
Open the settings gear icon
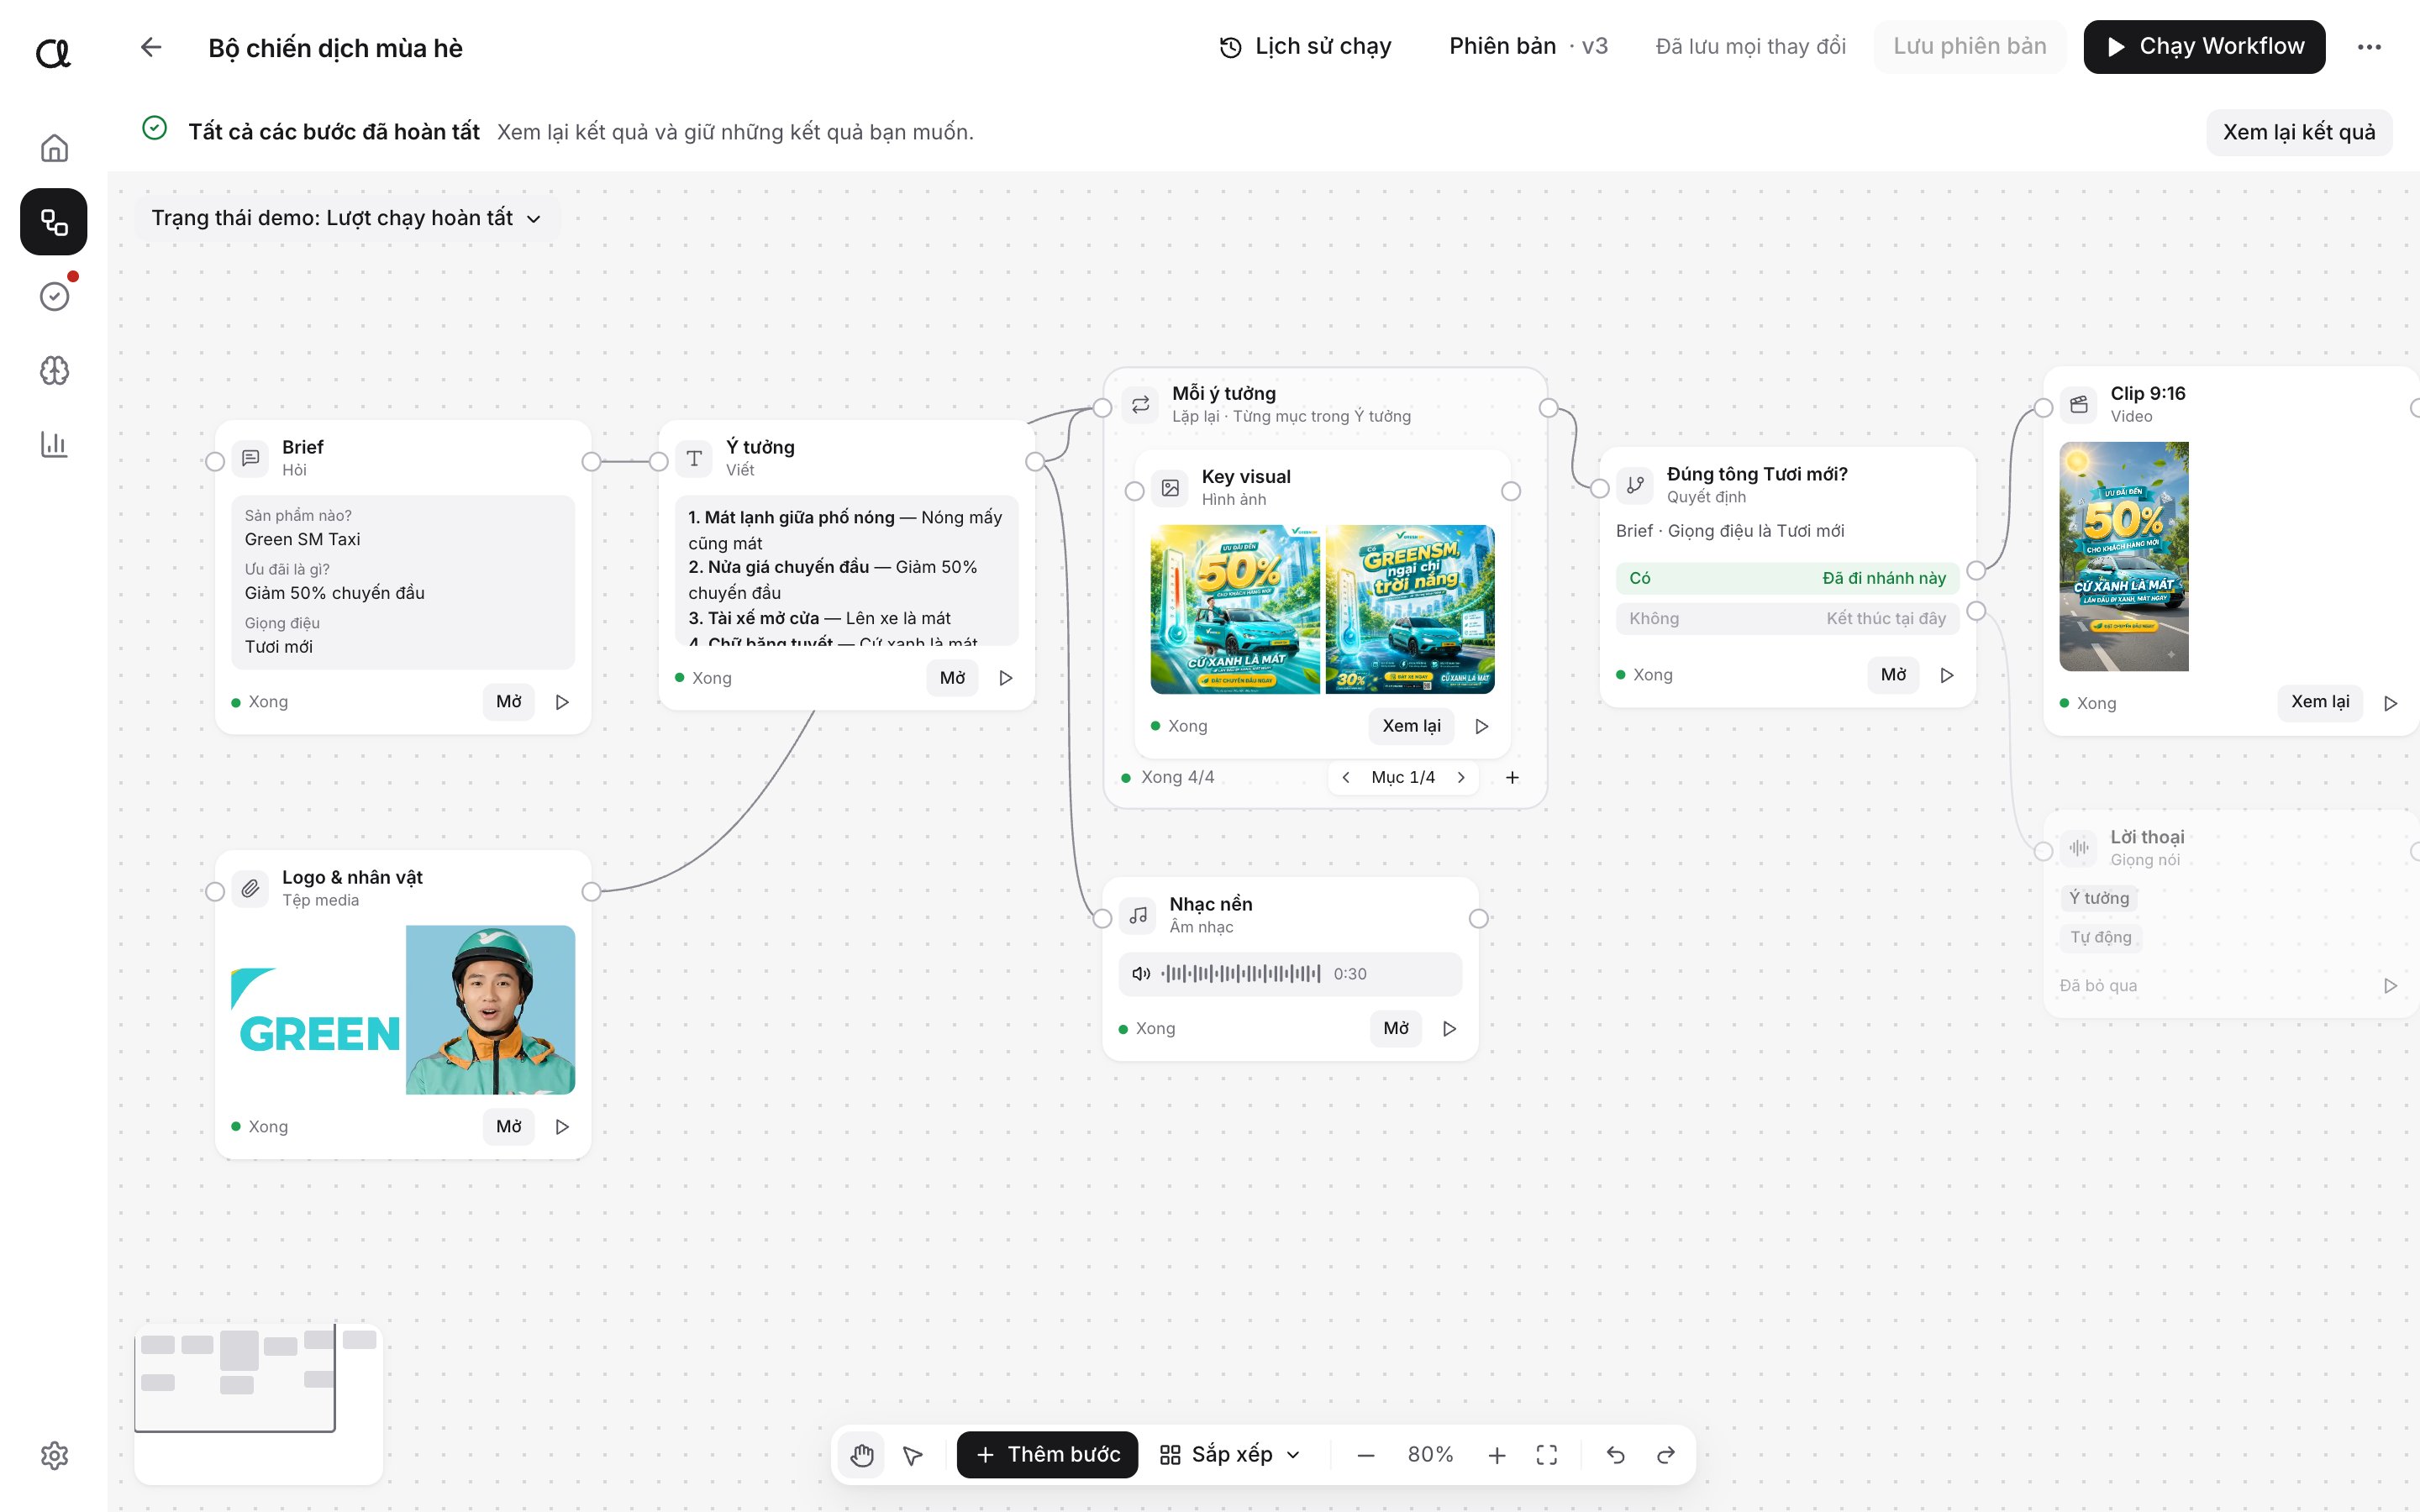click(x=54, y=1455)
